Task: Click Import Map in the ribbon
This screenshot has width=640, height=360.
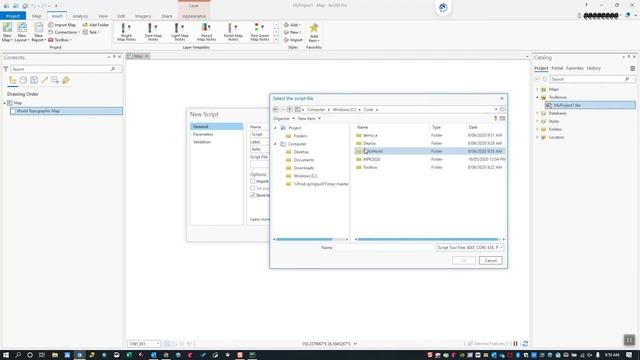Action: [62, 25]
